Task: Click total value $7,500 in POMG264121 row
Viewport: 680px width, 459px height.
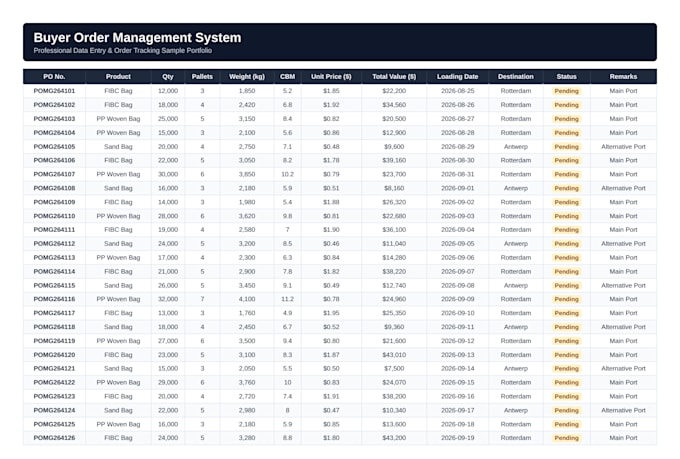Action: pyautogui.click(x=394, y=368)
